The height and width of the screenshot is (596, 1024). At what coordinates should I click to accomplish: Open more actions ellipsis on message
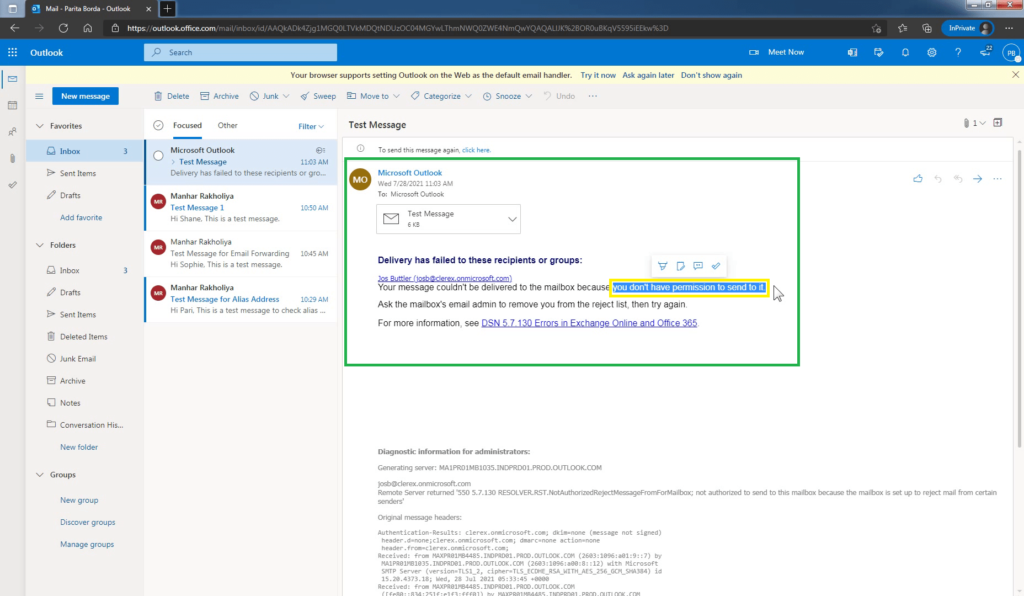coord(997,178)
